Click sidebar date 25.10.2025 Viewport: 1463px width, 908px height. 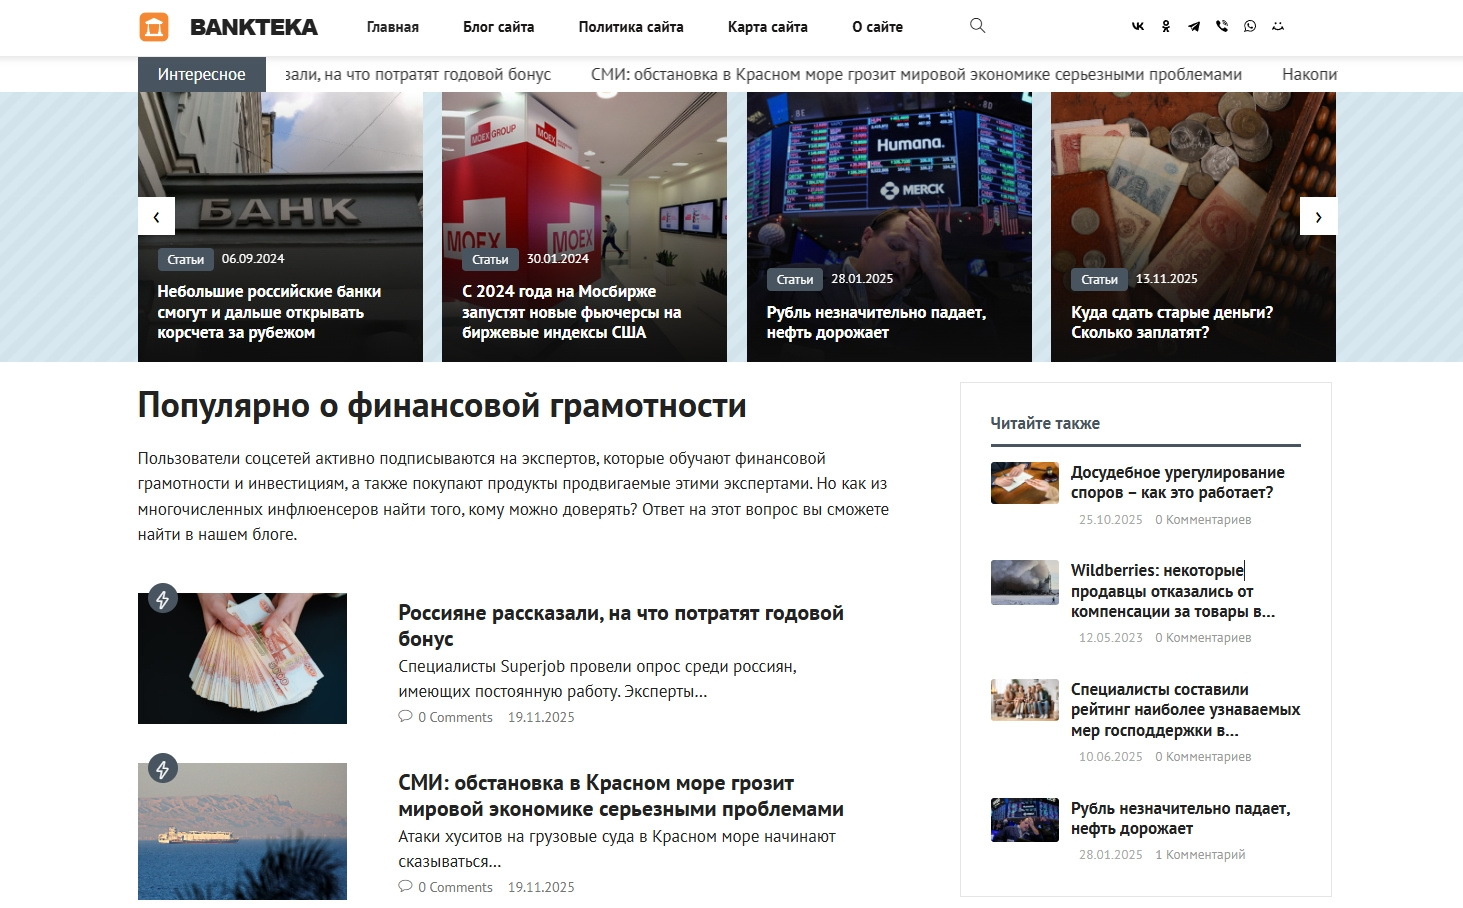[x=1110, y=520]
